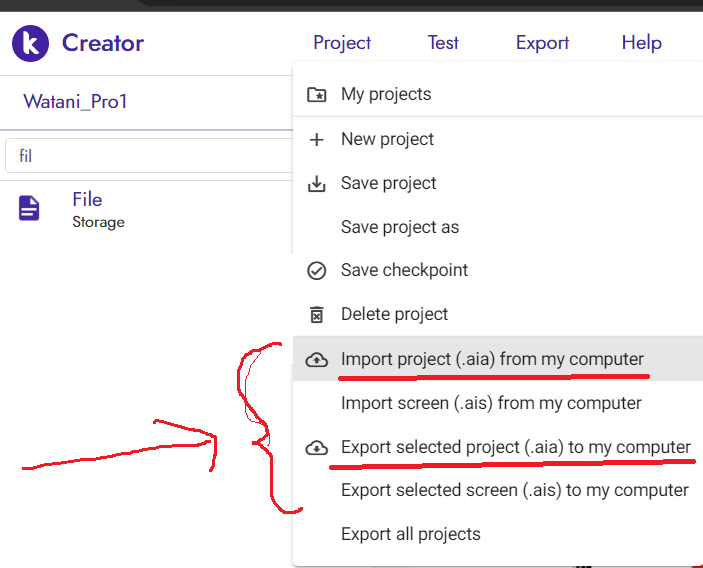
Task: Focus the component search field containing 'fil'
Action: 150,156
